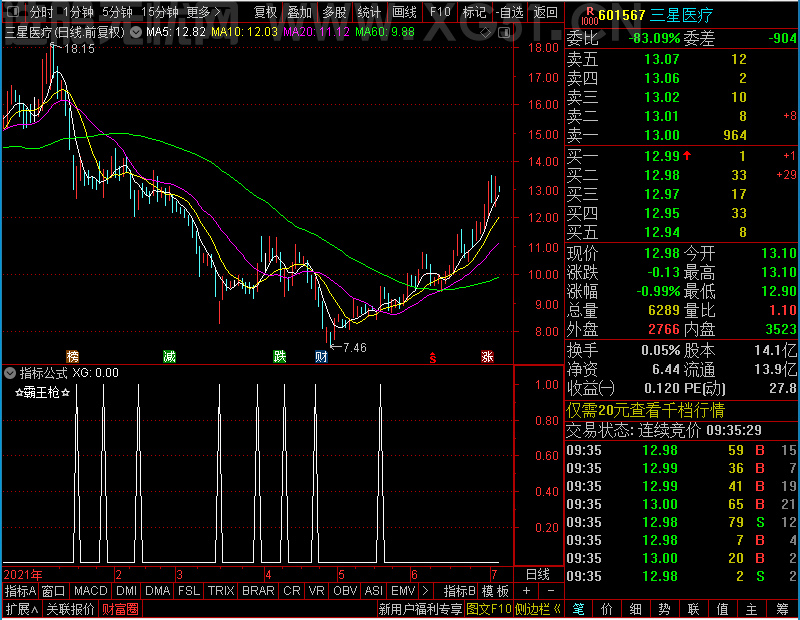Select 指标A indicator group

pyautogui.click(x=20, y=591)
